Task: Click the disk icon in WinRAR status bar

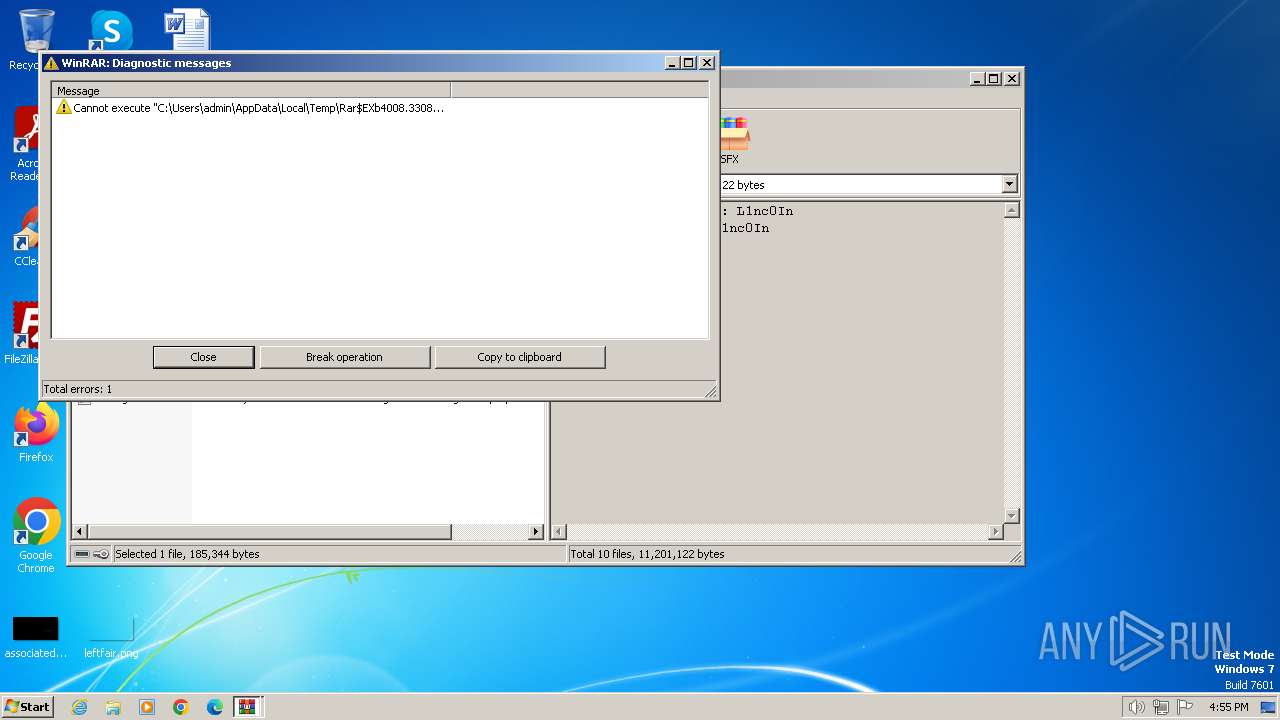Action: (81, 554)
